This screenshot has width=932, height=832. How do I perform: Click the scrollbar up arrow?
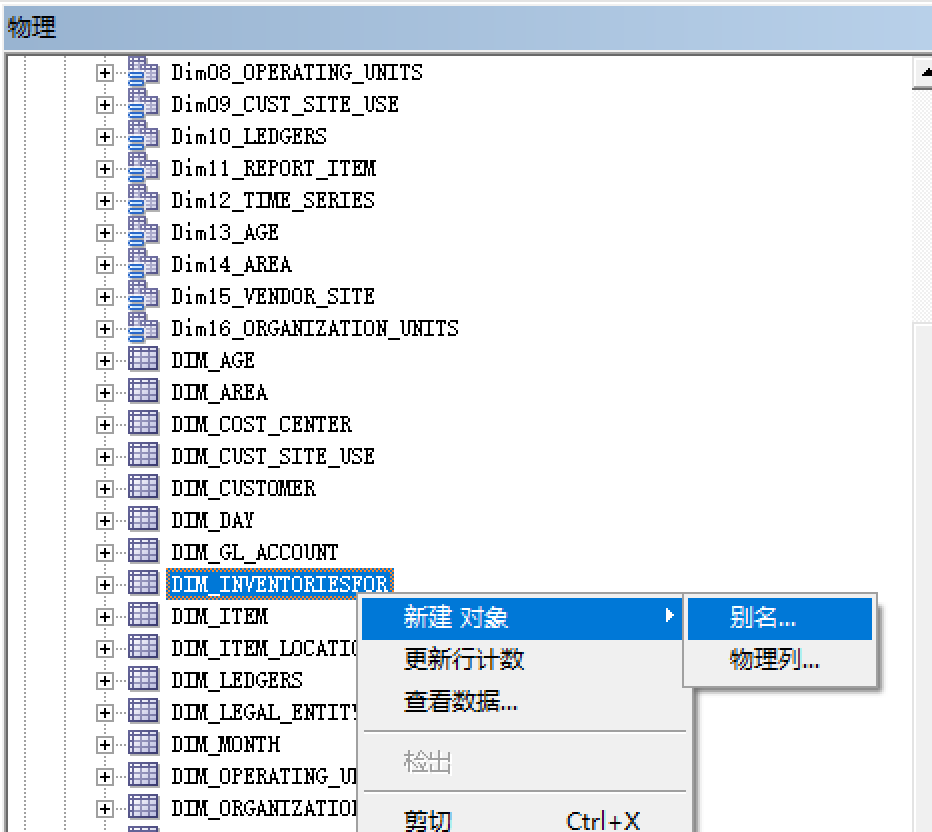coord(922,74)
